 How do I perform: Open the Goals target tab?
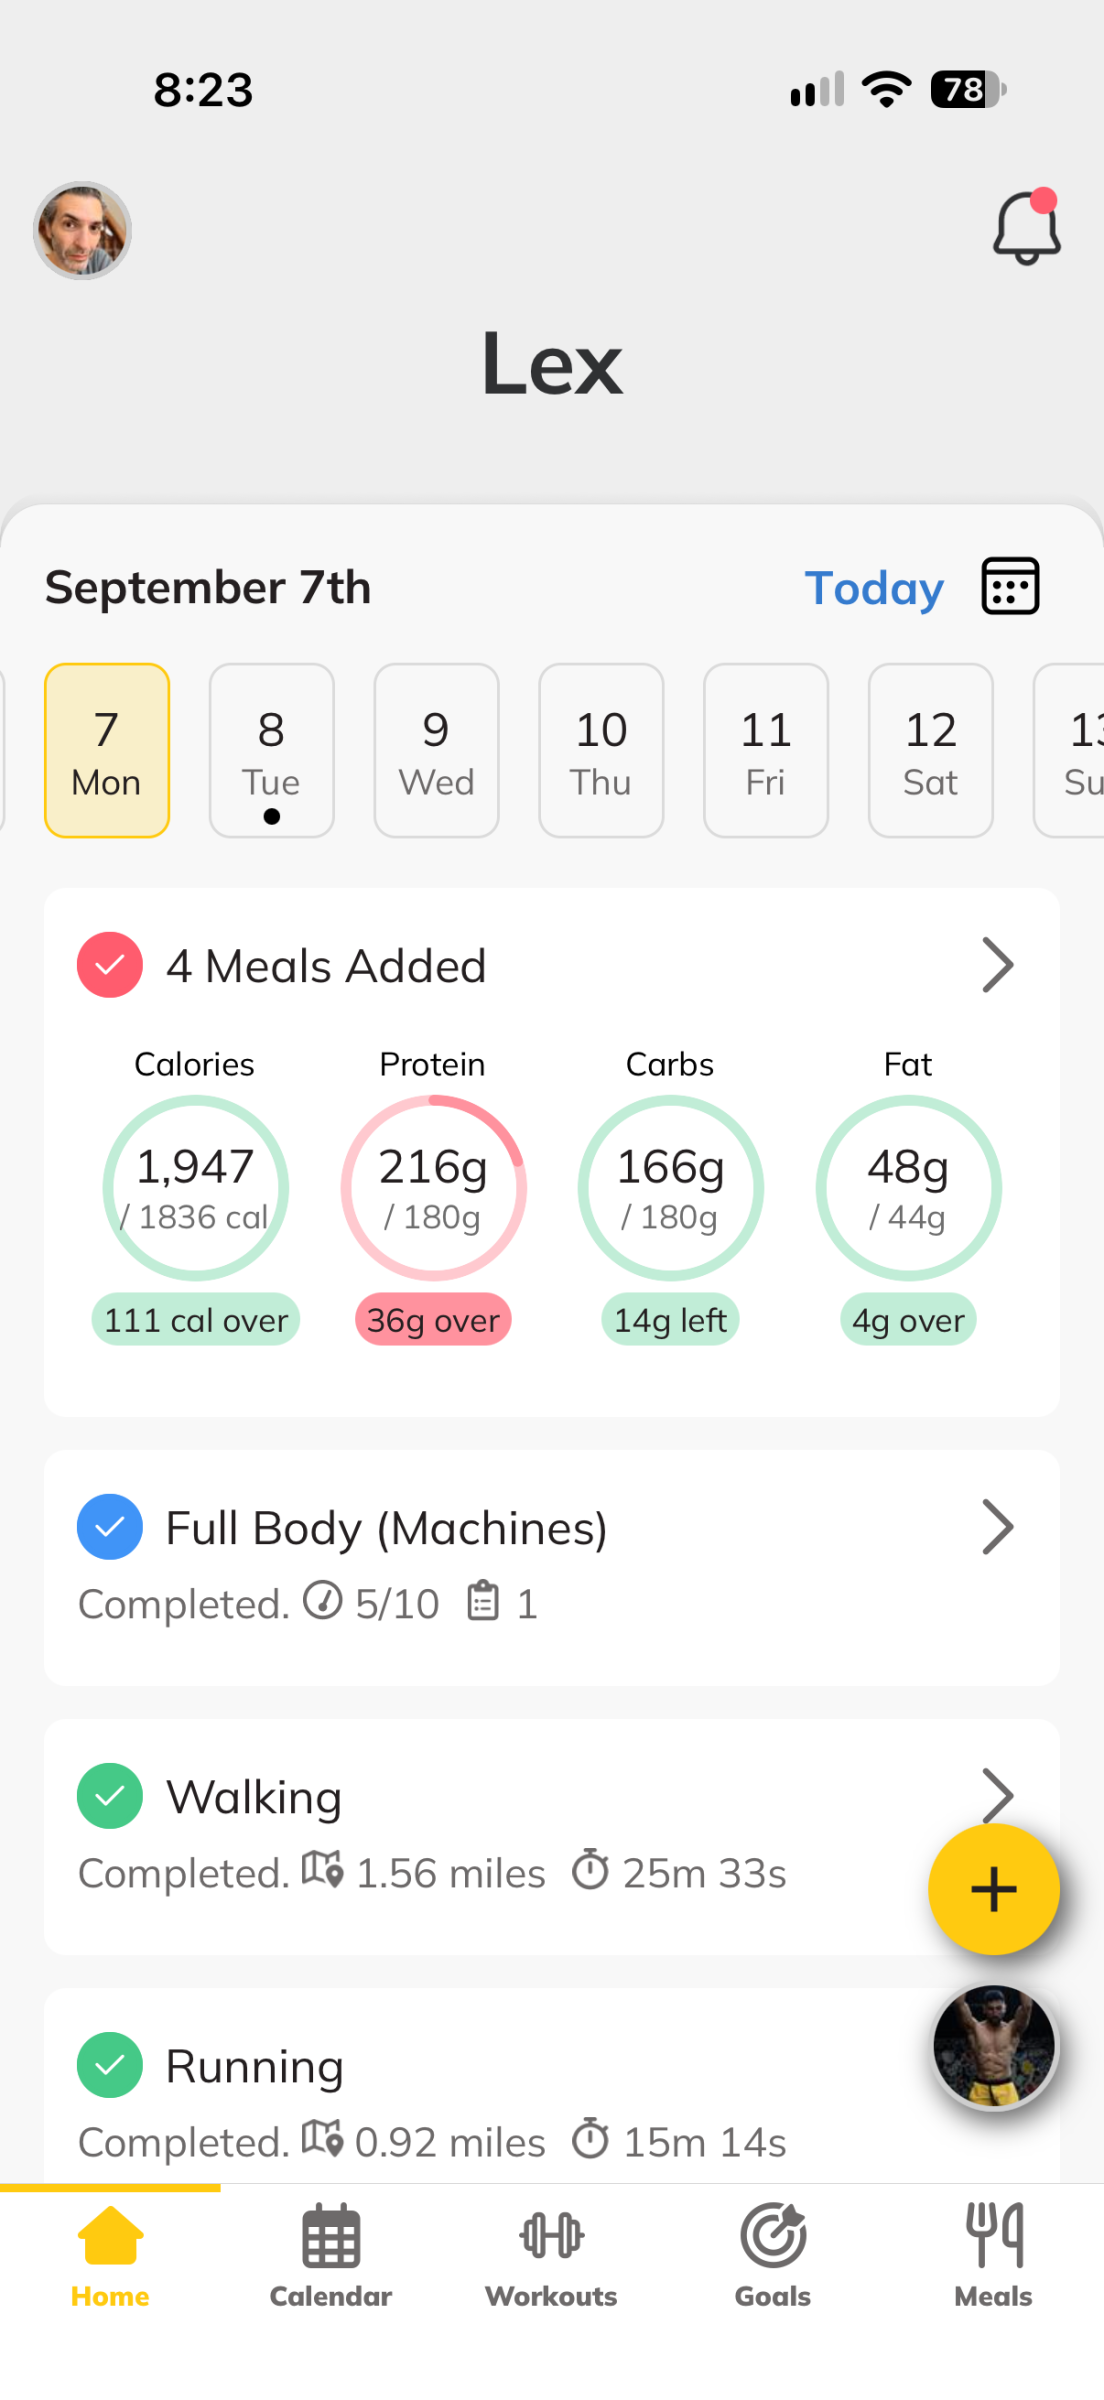pyautogui.click(x=773, y=2256)
